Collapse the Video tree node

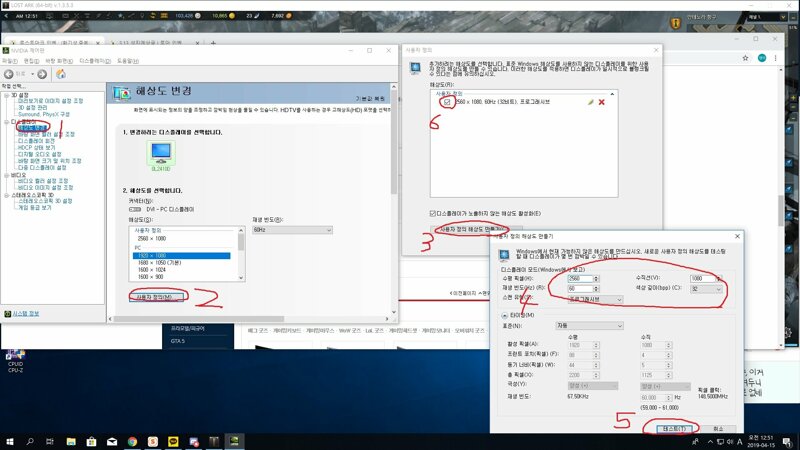coord(7,175)
